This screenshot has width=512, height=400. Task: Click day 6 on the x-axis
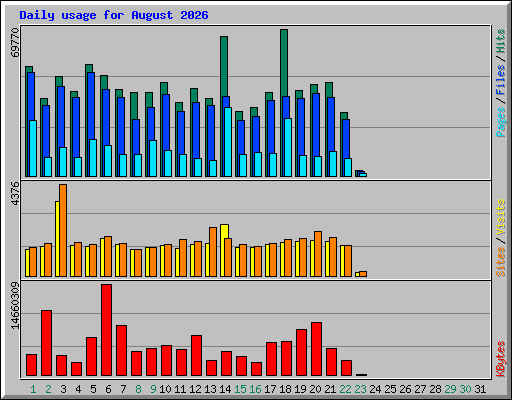tap(108, 389)
